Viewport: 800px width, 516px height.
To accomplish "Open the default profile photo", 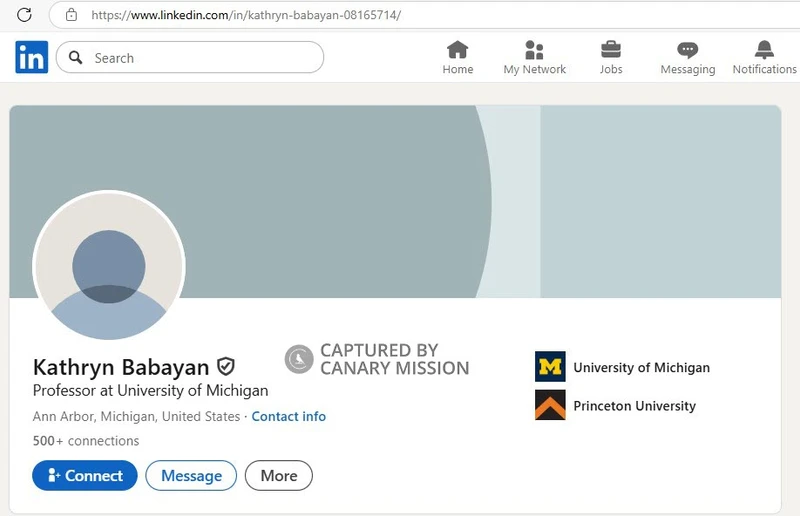I will point(109,265).
